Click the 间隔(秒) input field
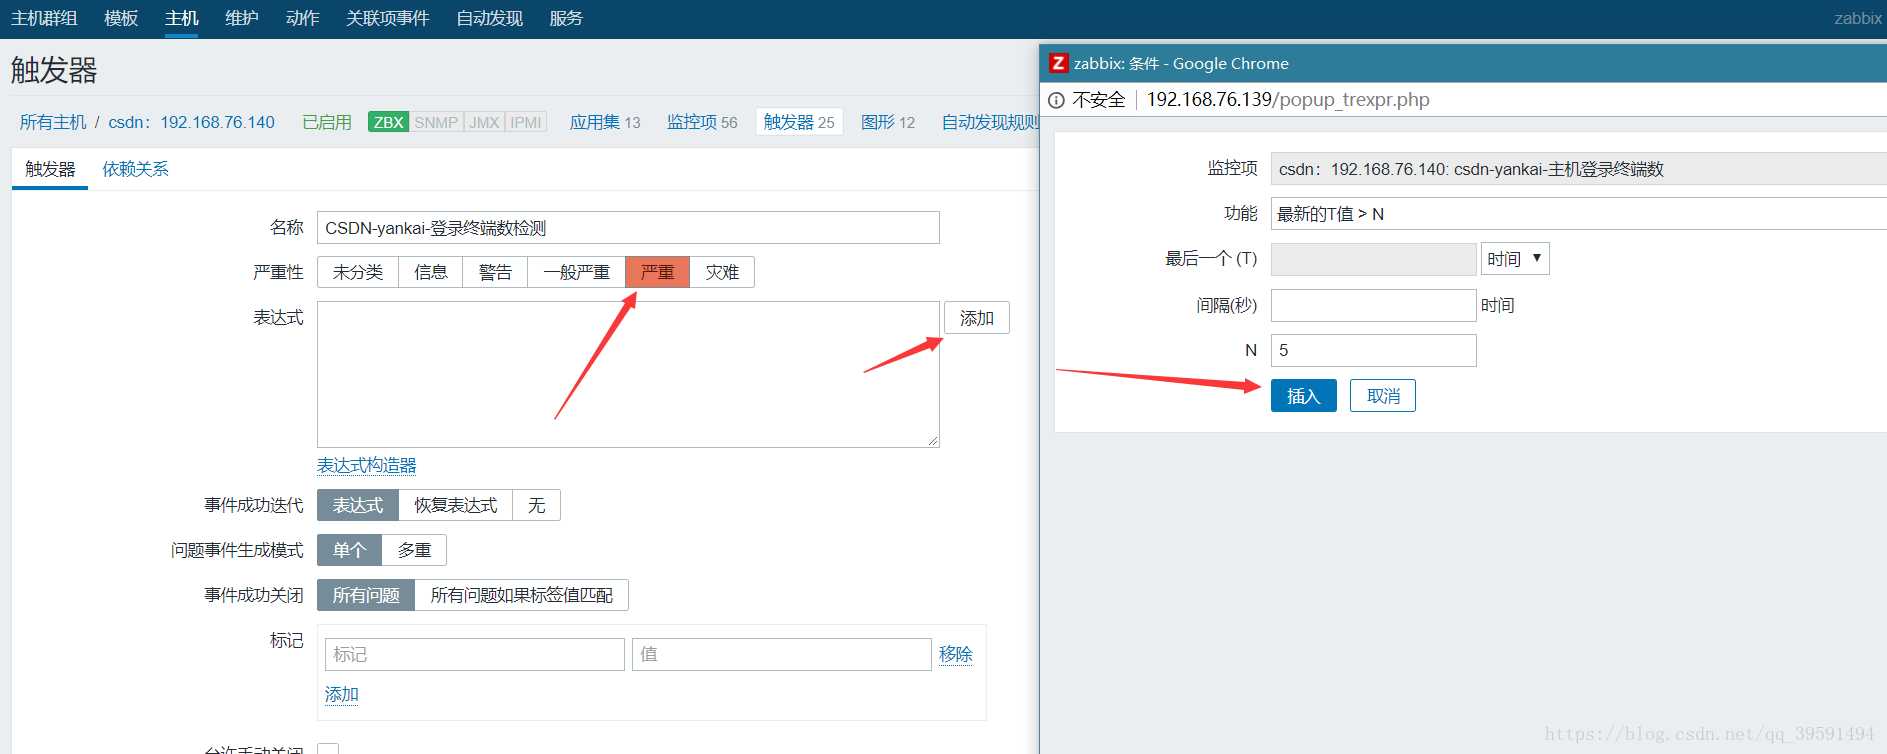 coord(1374,305)
